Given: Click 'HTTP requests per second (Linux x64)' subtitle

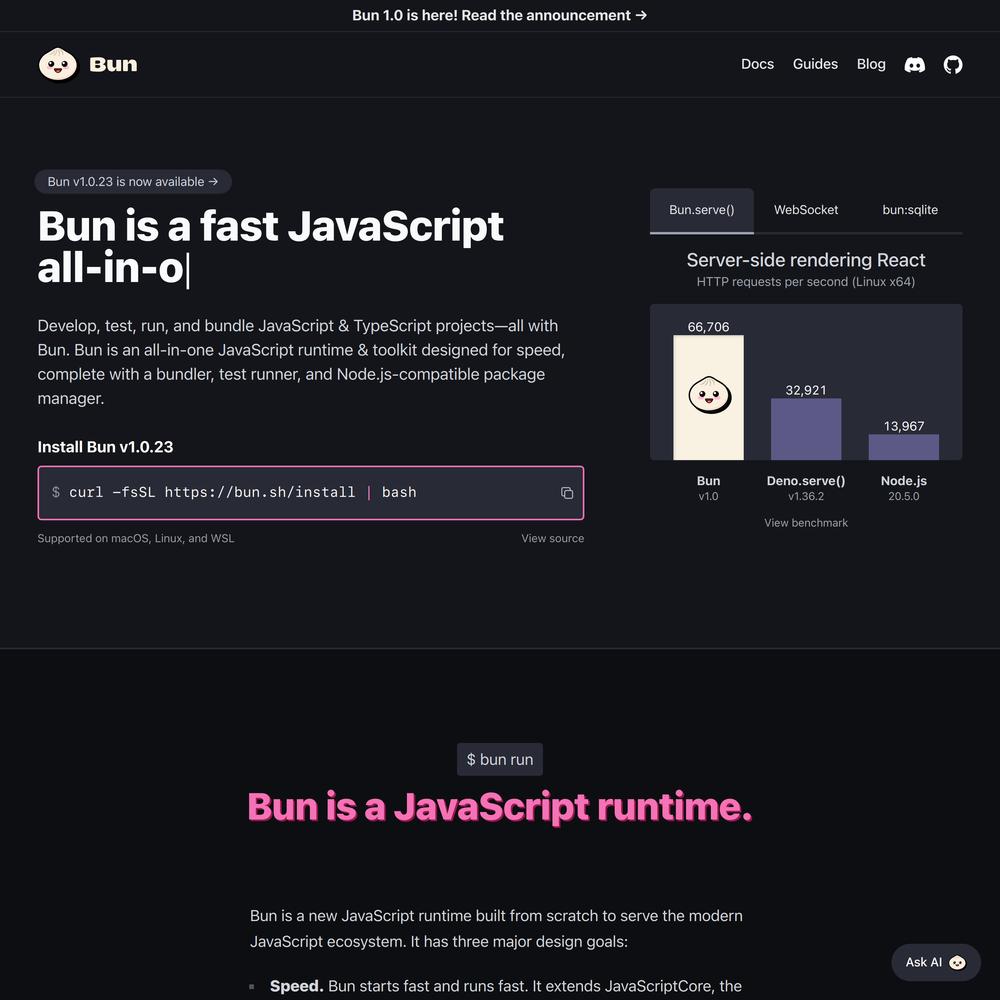Looking at the screenshot, I should click(805, 282).
